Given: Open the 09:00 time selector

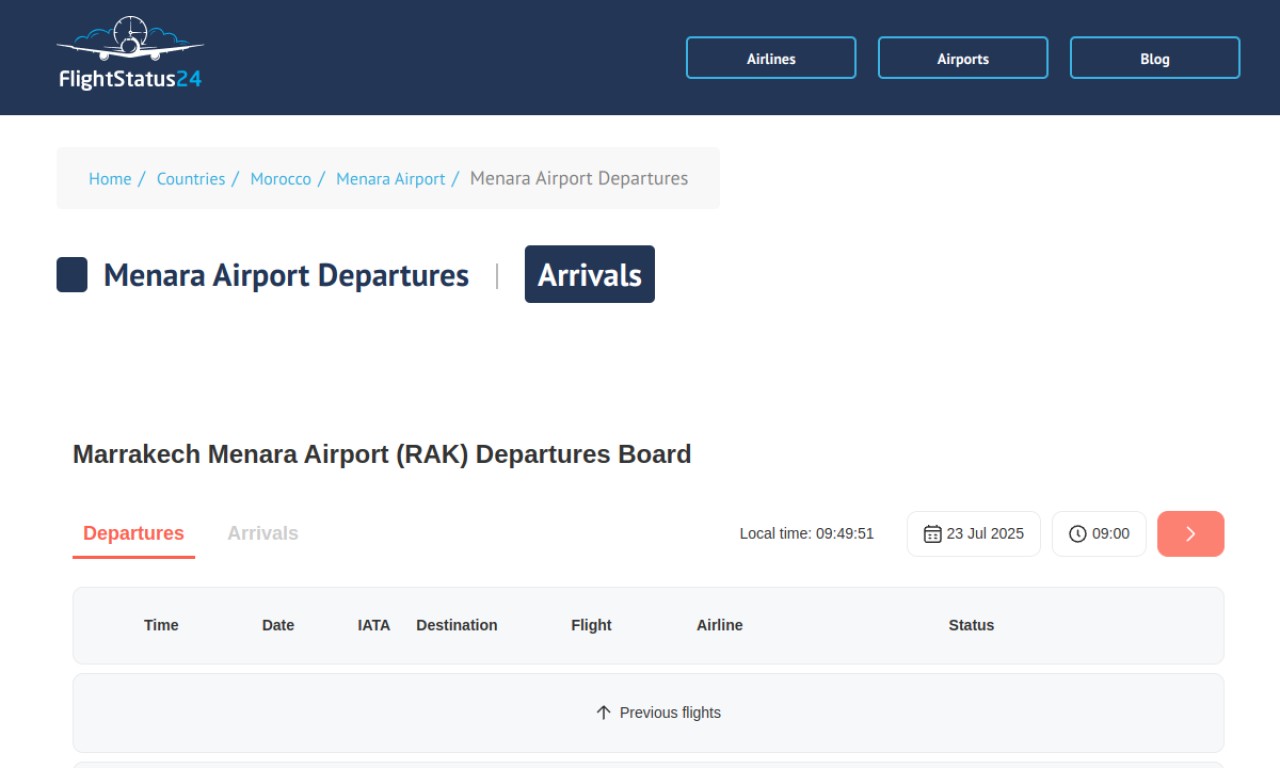Looking at the screenshot, I should [1099, 534].
